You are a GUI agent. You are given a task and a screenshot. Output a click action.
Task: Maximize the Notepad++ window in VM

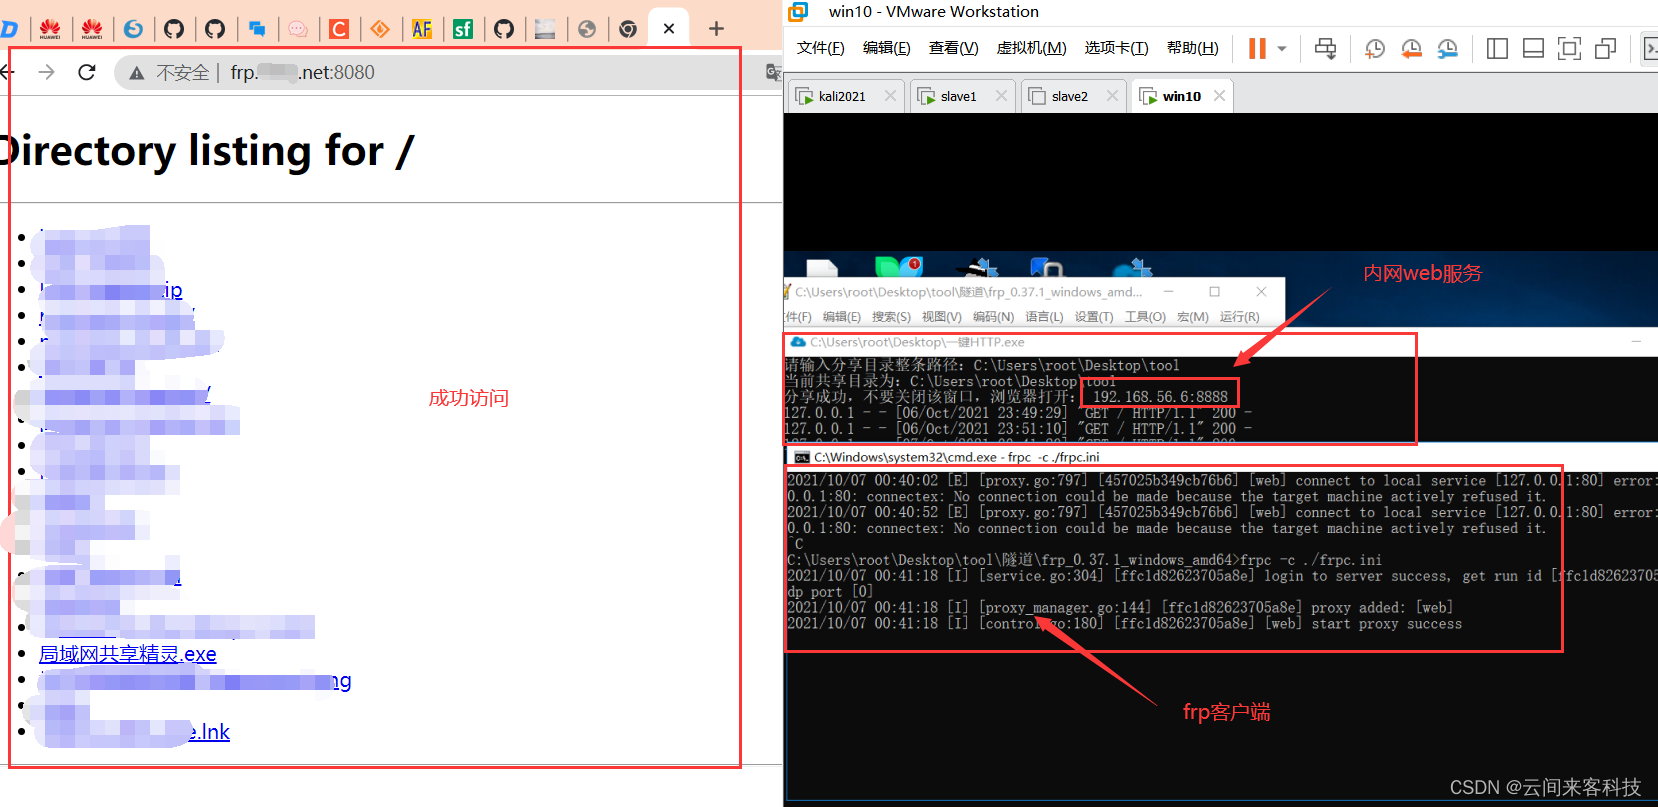(1214, 292)
